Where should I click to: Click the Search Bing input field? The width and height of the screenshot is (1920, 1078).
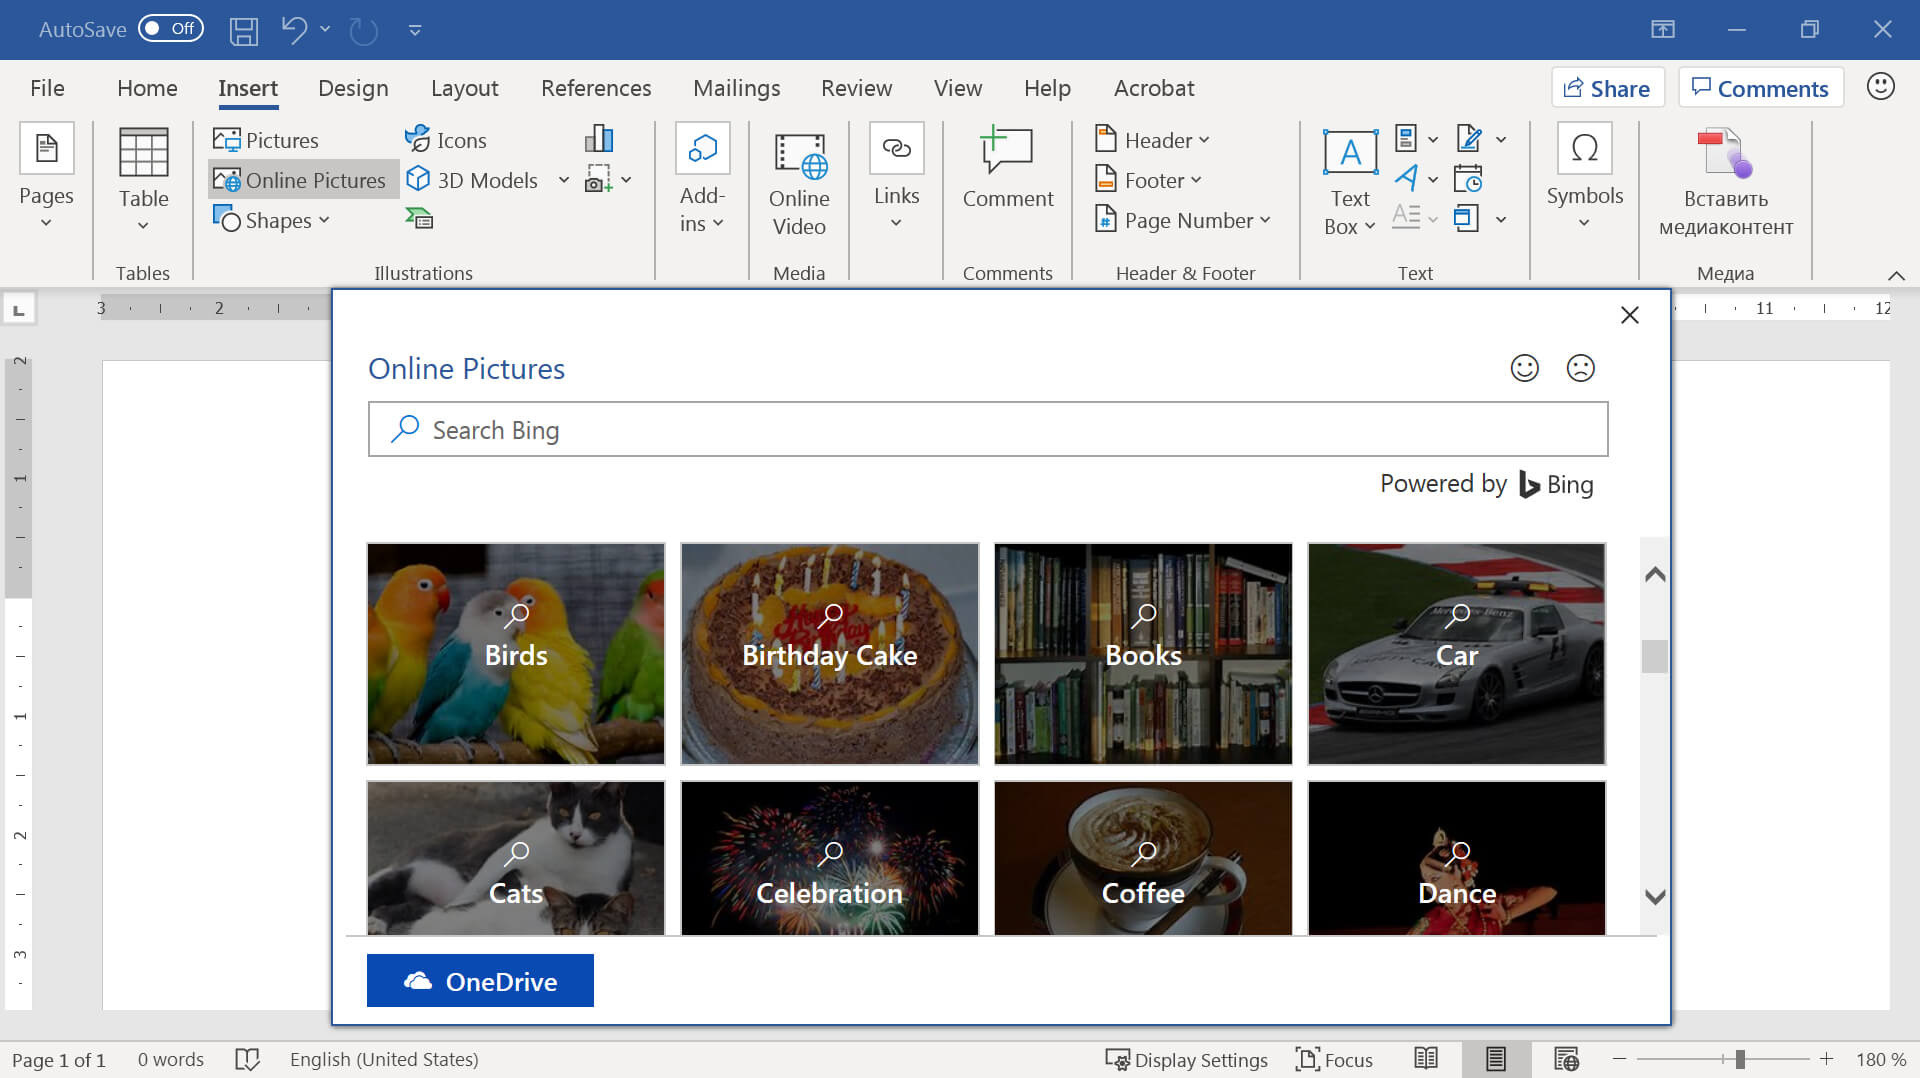click(x=988, y=430)
